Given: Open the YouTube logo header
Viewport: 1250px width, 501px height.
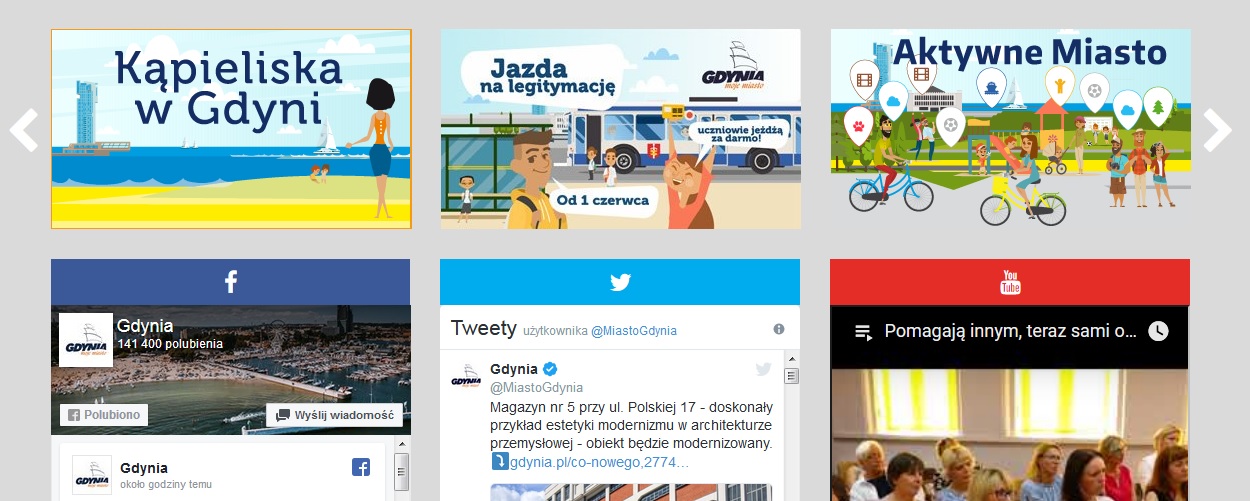Looking at the screenshot, I should pyautogui.click(x=1010, y=282).
